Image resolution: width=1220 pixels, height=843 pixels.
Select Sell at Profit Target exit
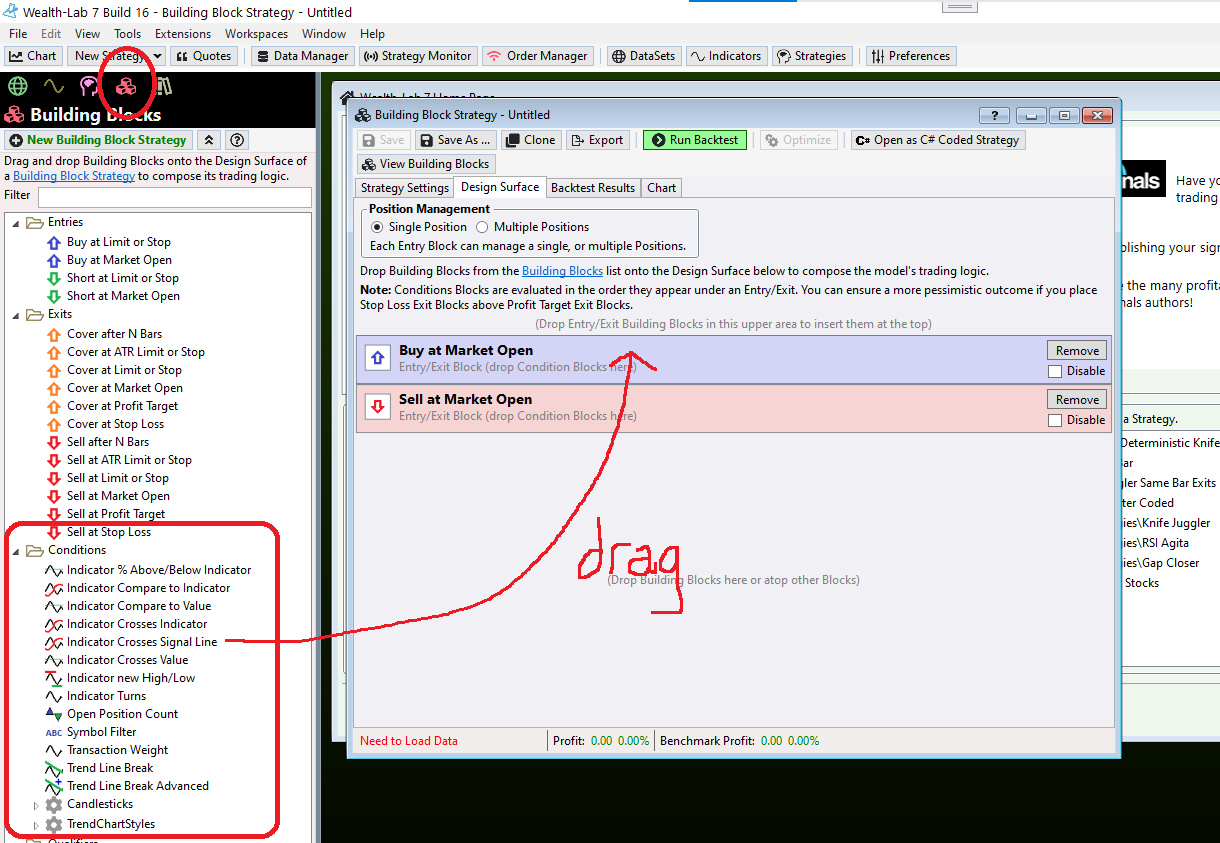116,514
